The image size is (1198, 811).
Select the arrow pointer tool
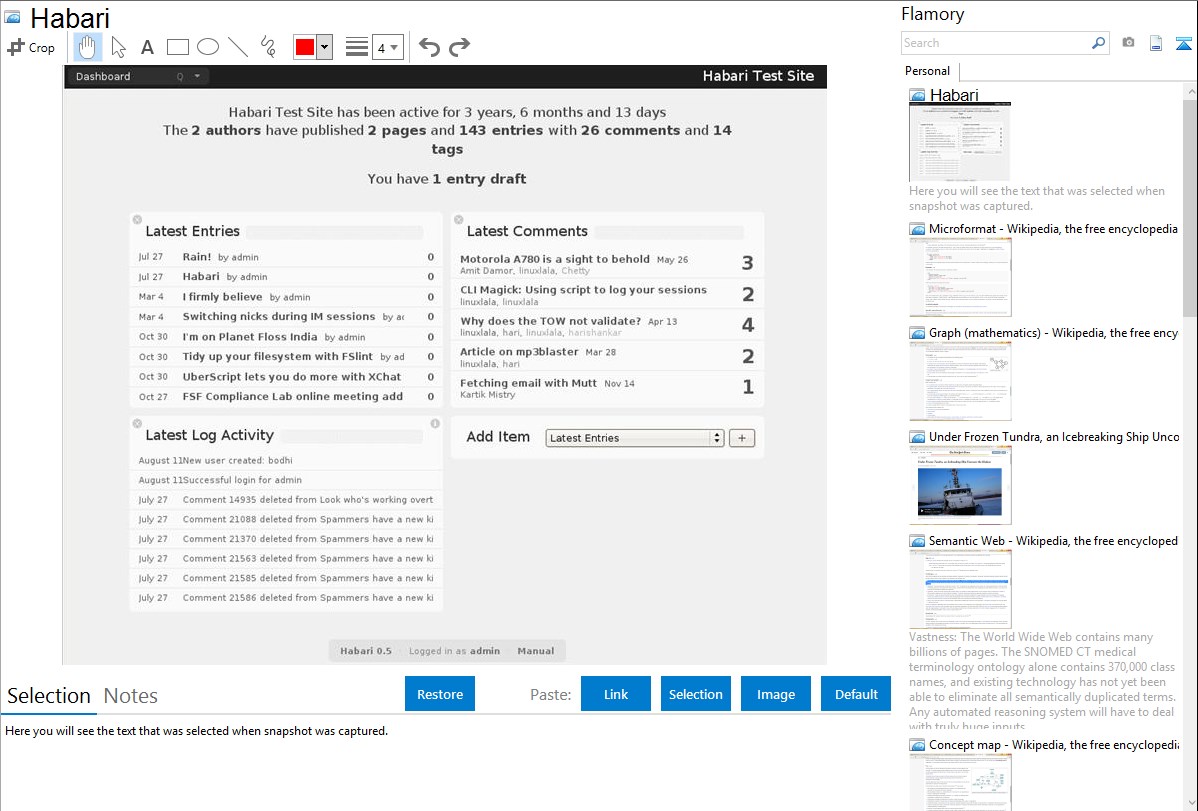(x=118, y=47)
